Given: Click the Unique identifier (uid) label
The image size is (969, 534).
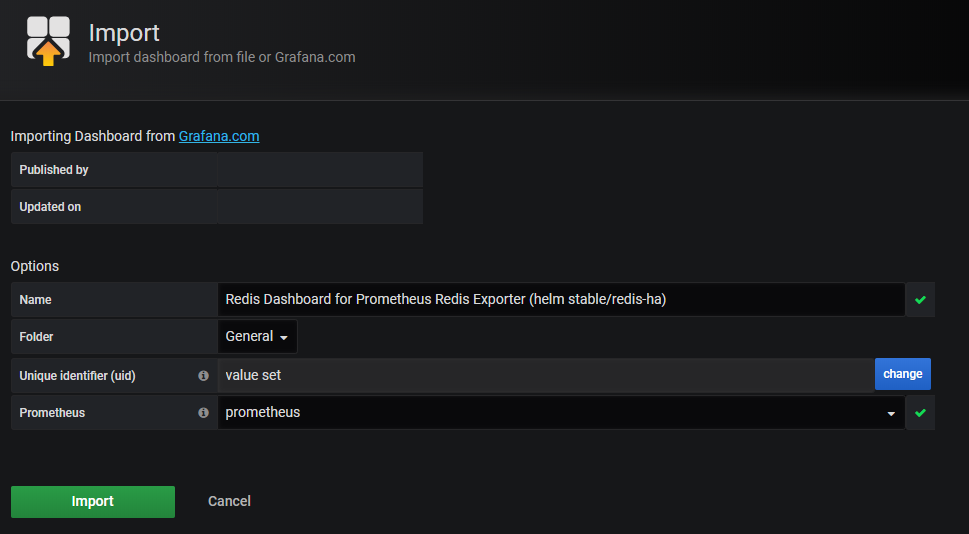Looking at the screenshot, I should (77, 376).
